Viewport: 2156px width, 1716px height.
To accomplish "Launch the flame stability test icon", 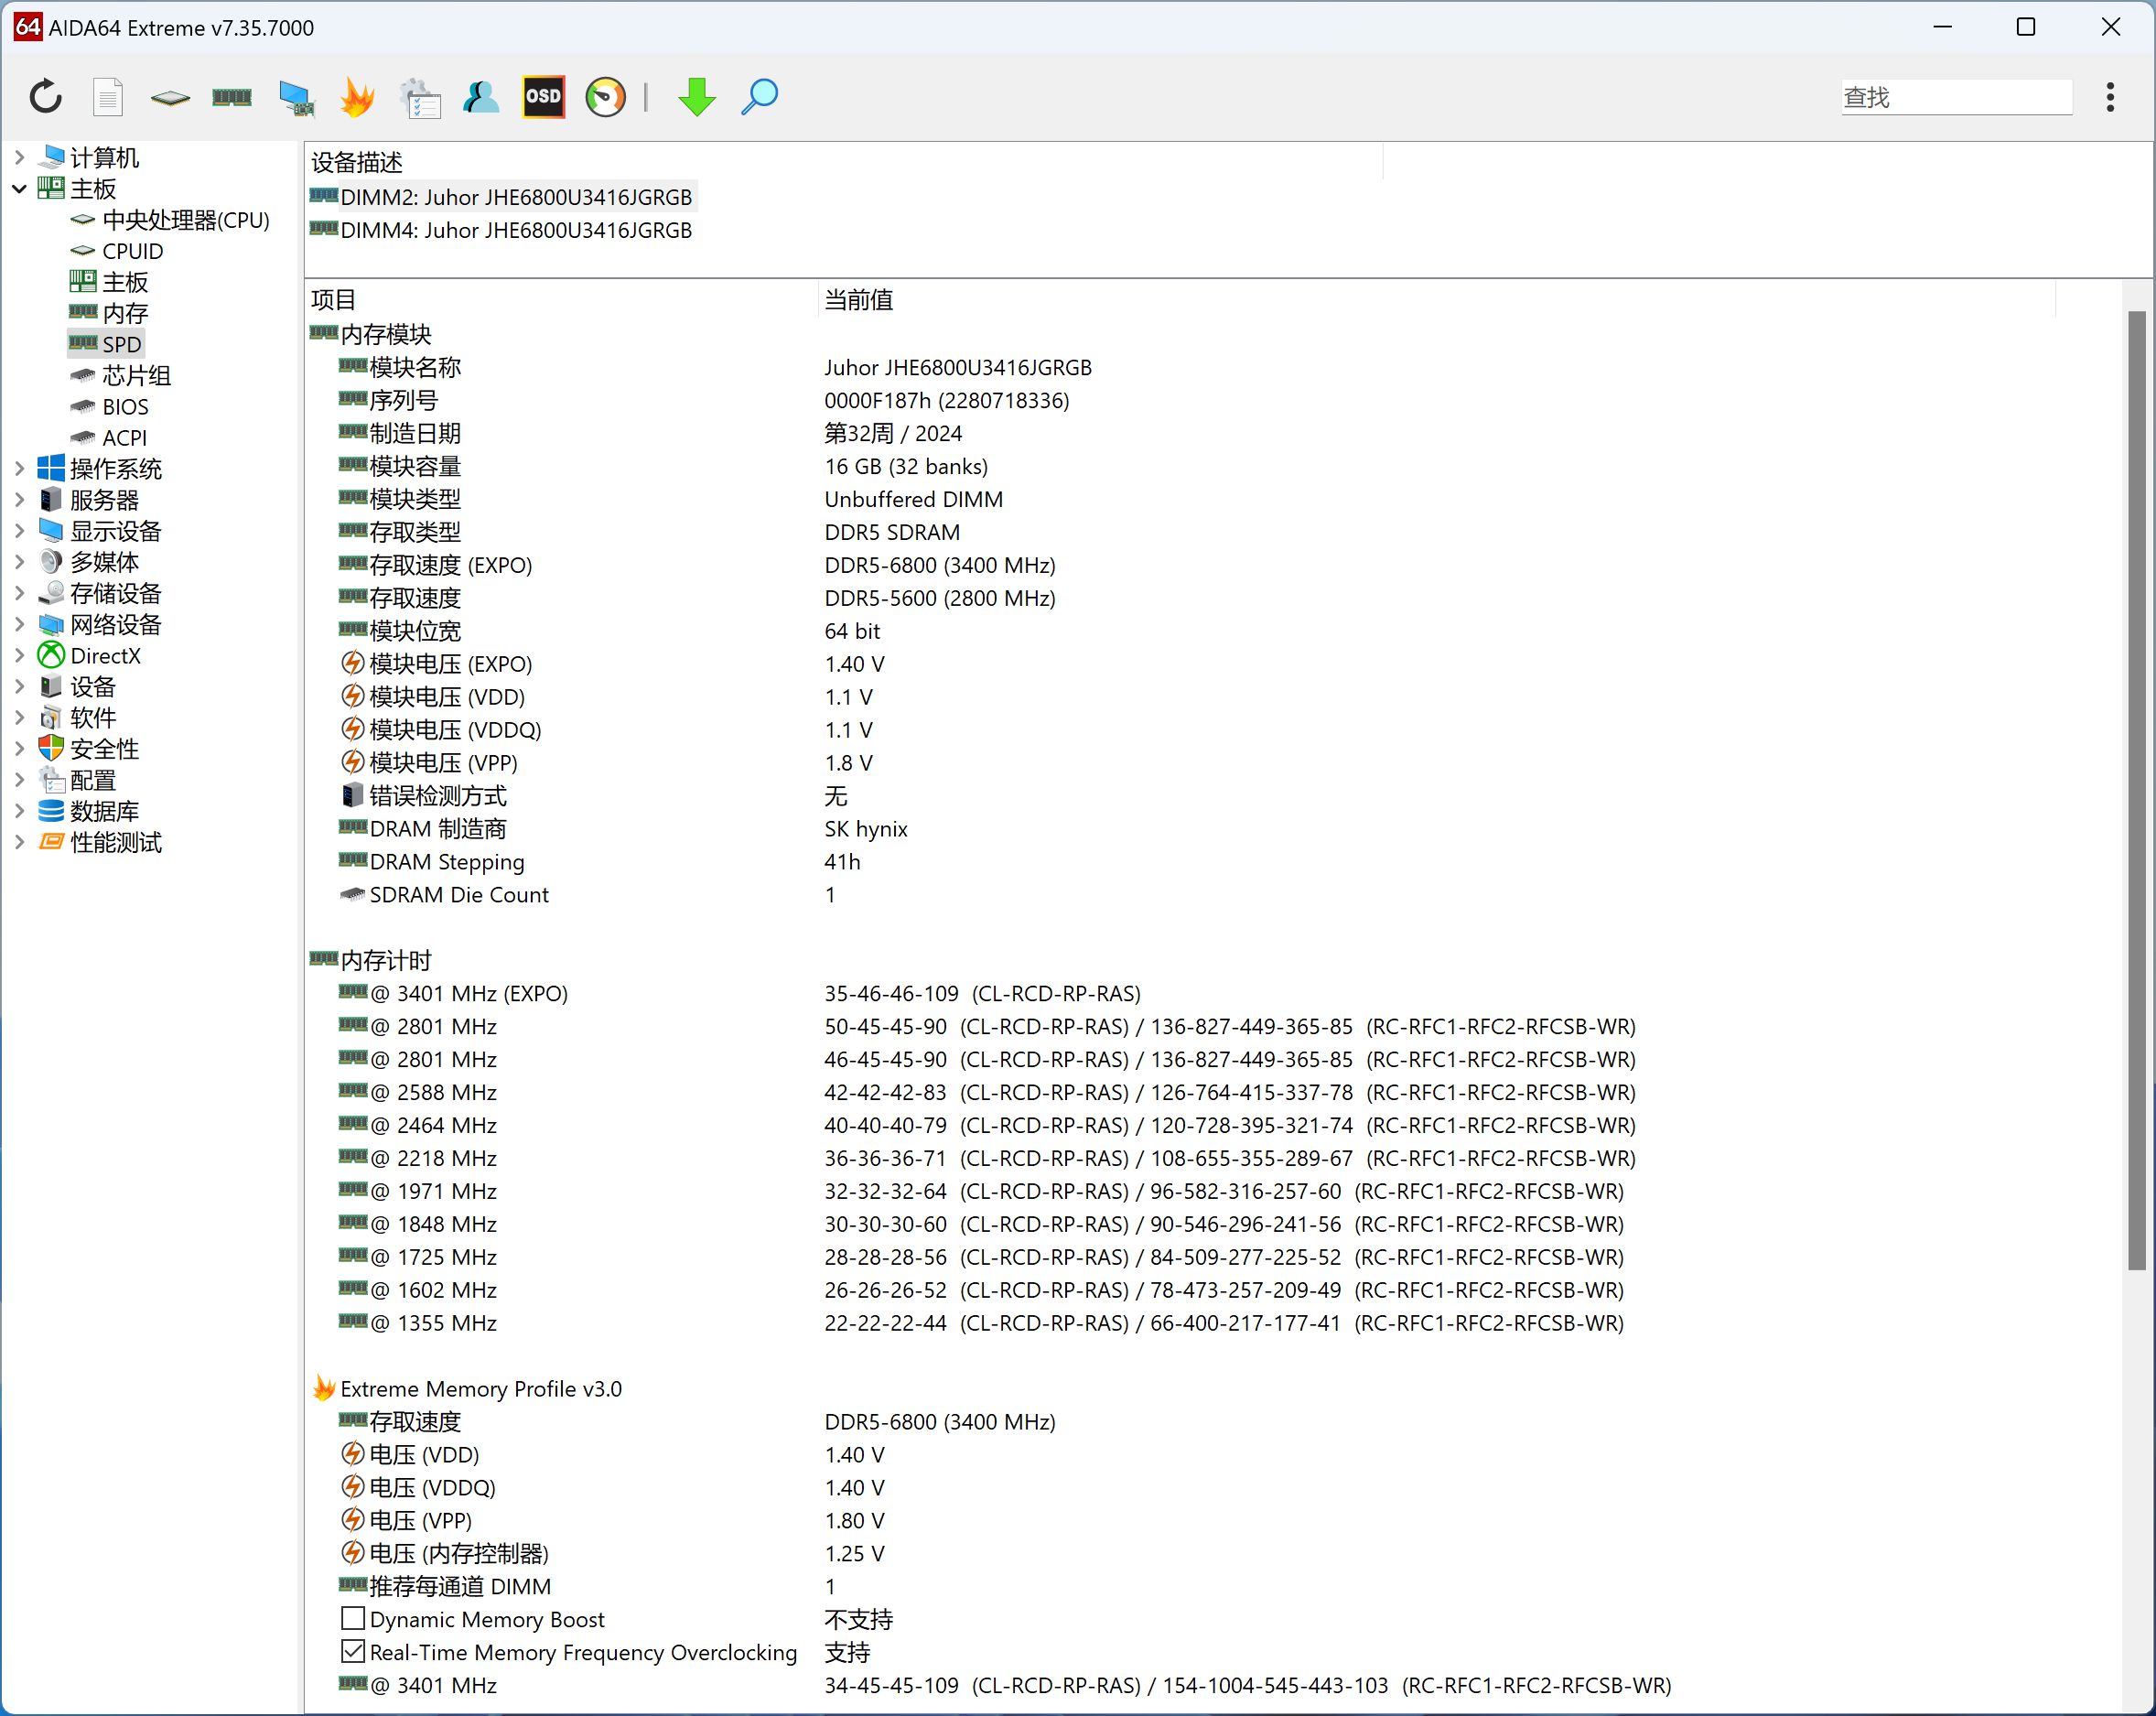I will (357, 97).
